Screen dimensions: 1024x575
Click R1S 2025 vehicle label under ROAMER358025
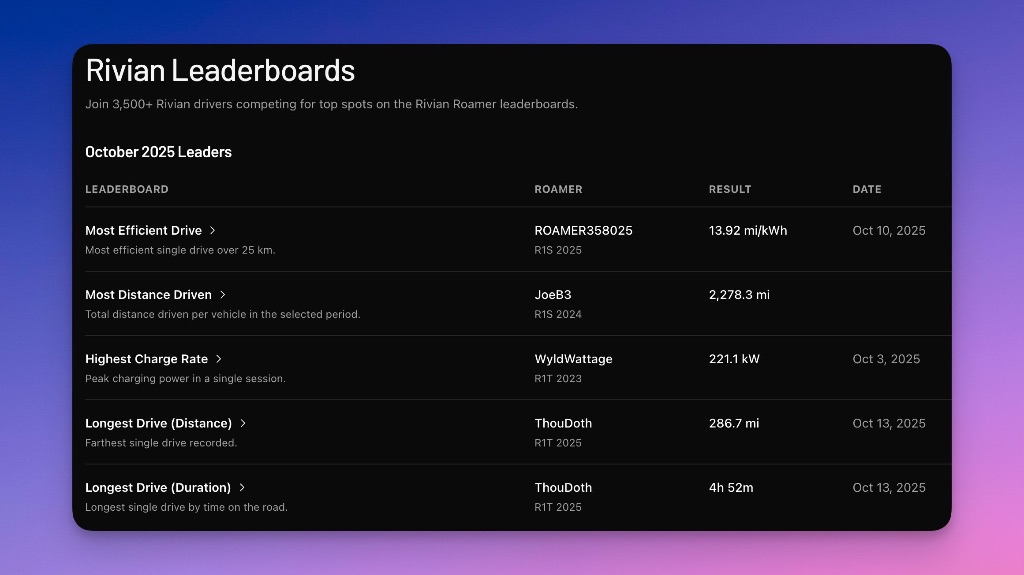(558, 250)
